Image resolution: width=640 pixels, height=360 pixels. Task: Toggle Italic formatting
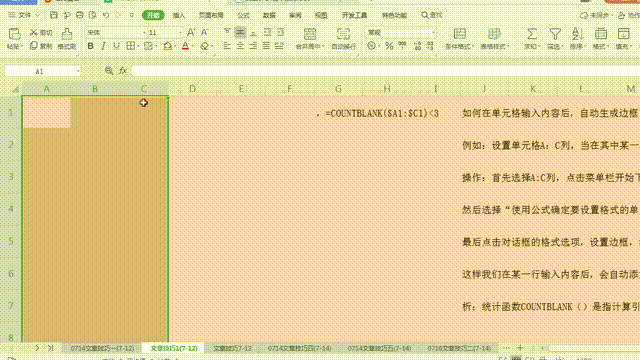[103, 46]
